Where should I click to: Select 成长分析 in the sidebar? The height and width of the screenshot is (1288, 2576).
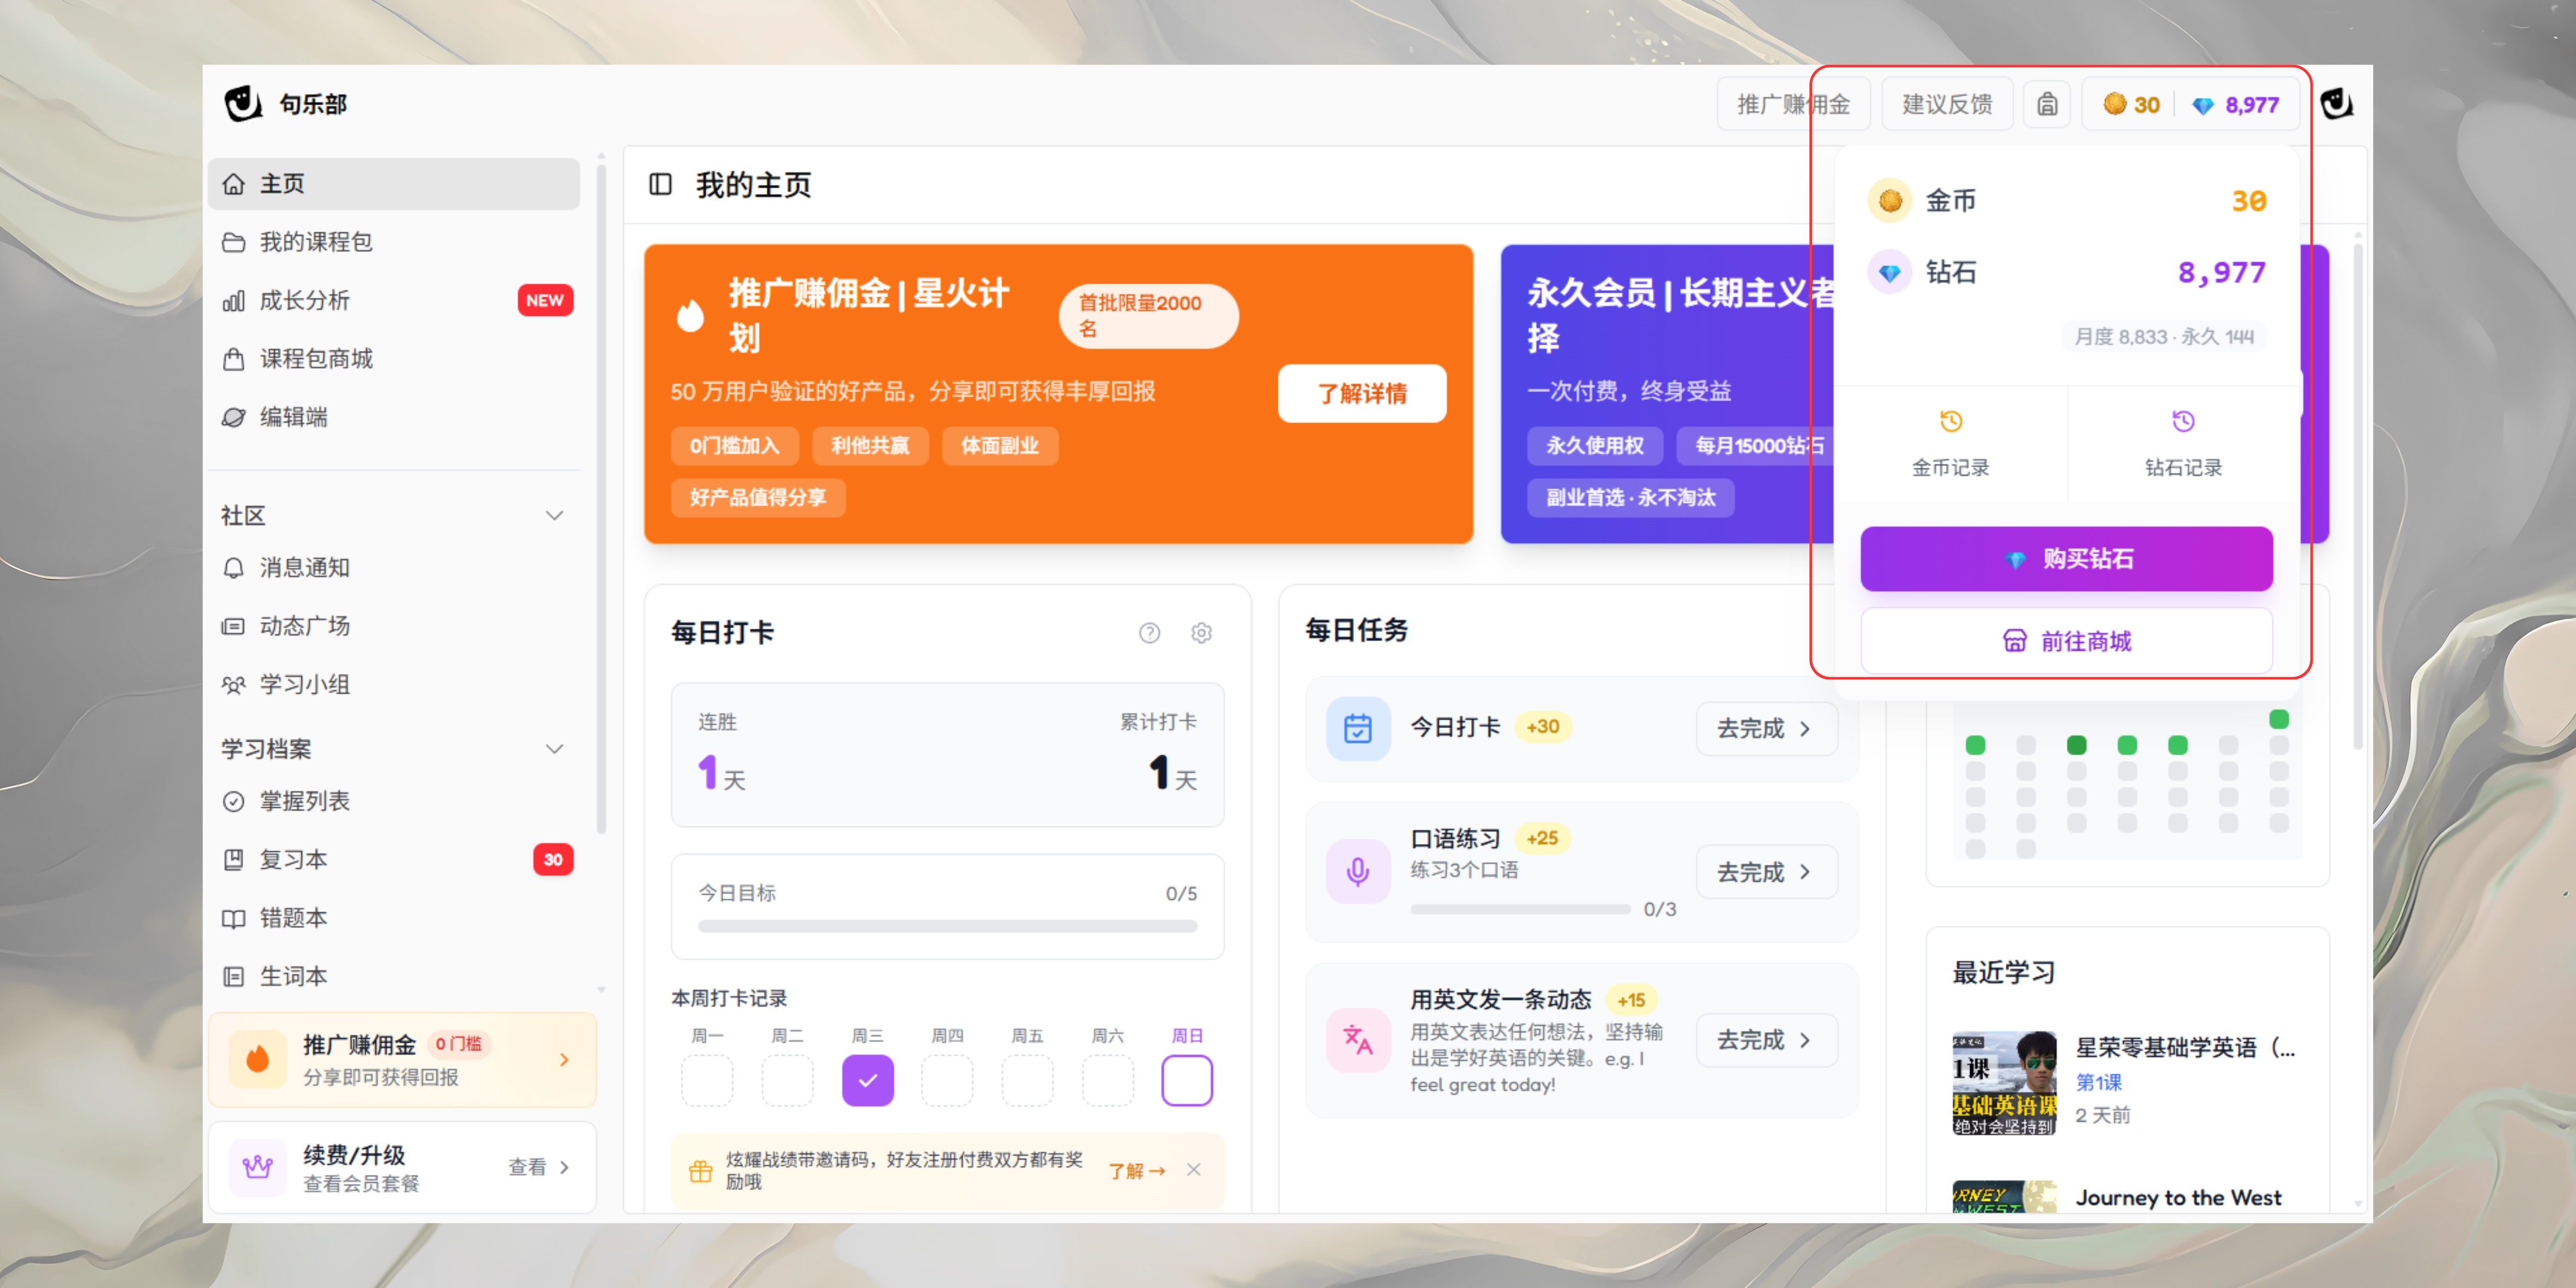click(304, 300)
